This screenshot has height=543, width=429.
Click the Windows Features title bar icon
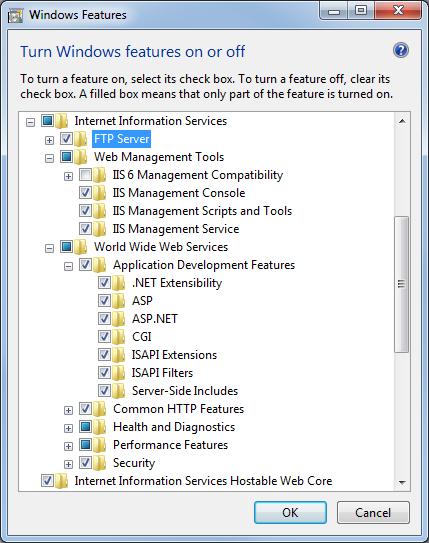coord(15,16)
